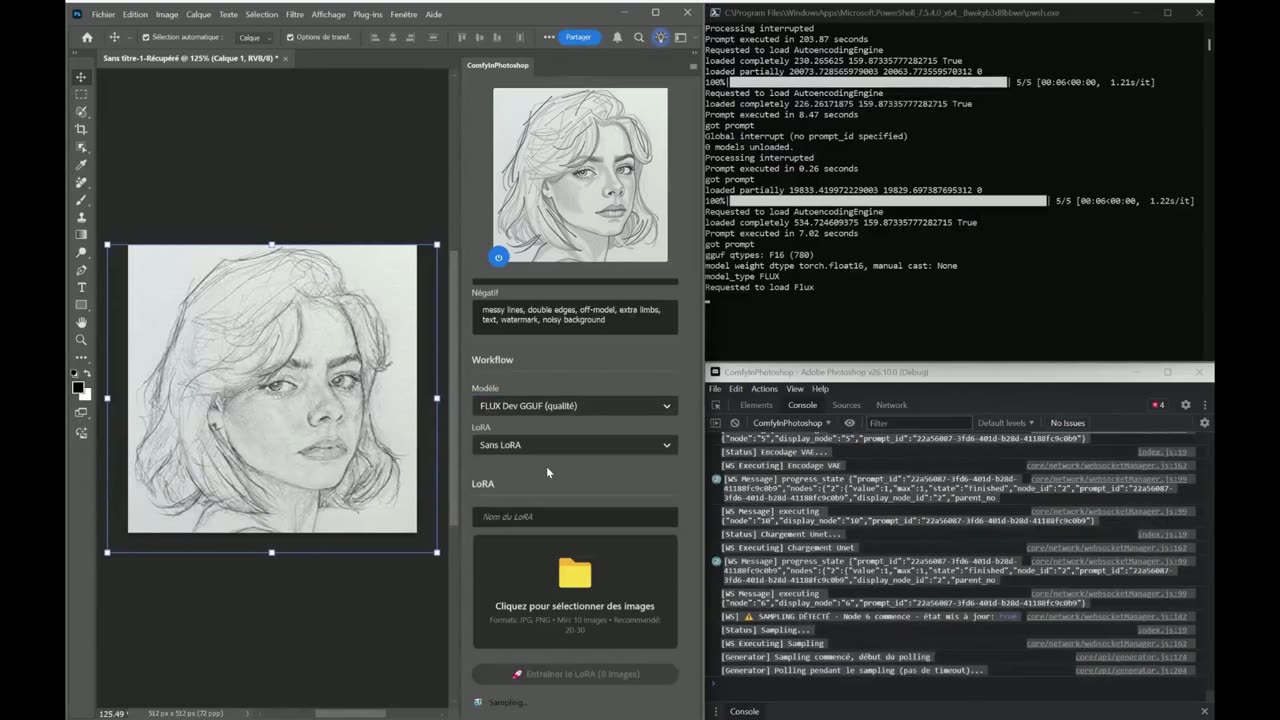This screenshot has width=1280, height=720.
Task: Select the Rectangular Marquee tool
Action: [x=81, y=94]
